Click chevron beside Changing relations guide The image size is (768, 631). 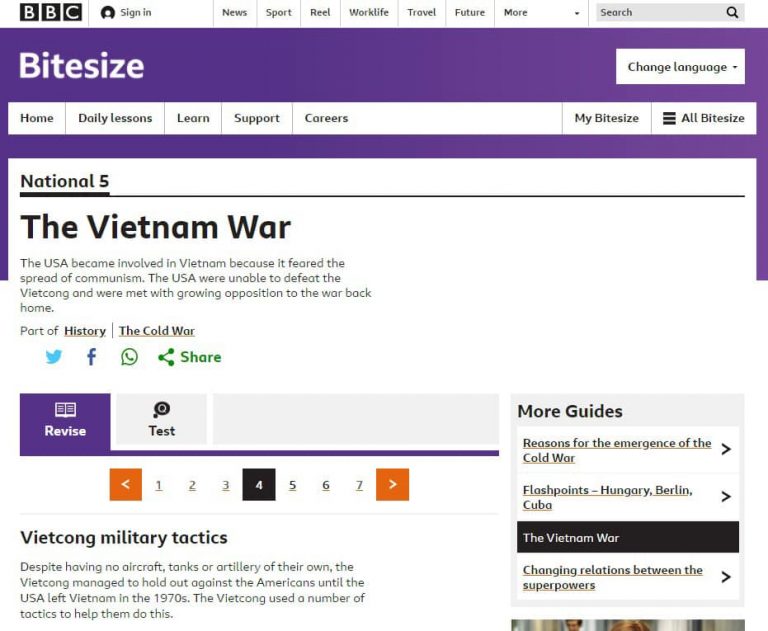(x=726, y=577)
